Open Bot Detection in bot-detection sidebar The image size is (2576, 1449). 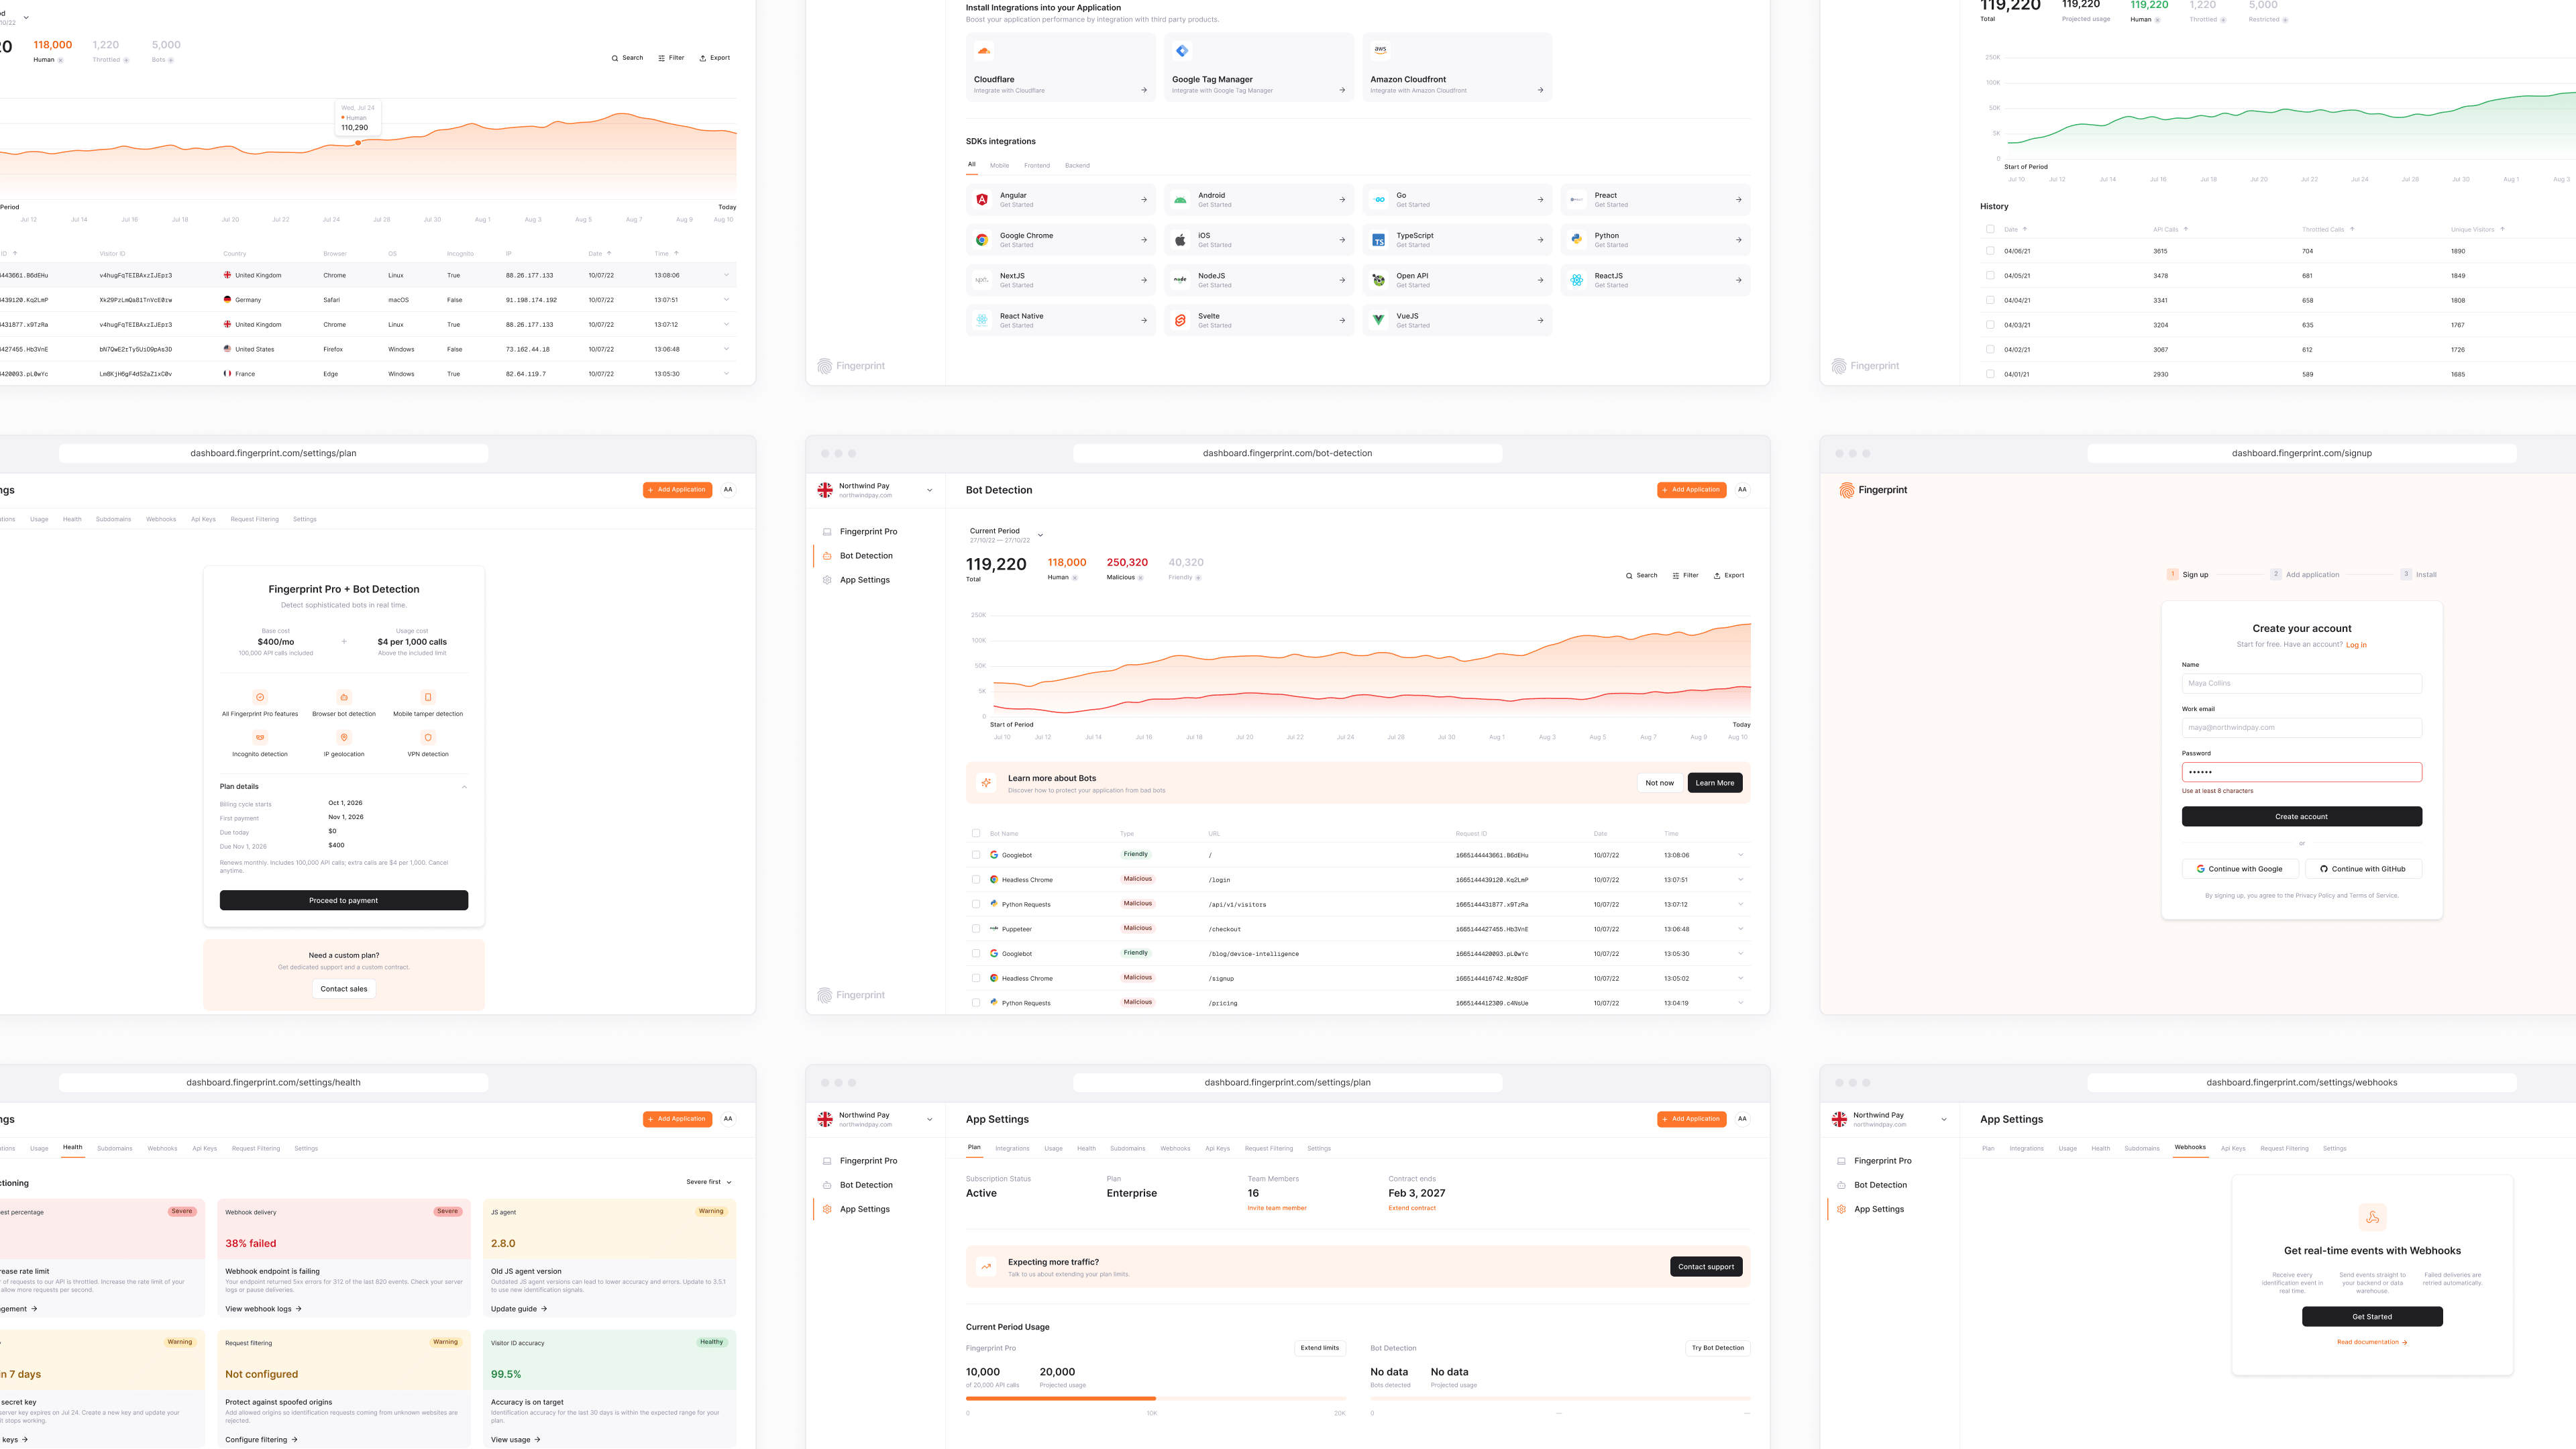pyautogui.click(x=866, y=556)
